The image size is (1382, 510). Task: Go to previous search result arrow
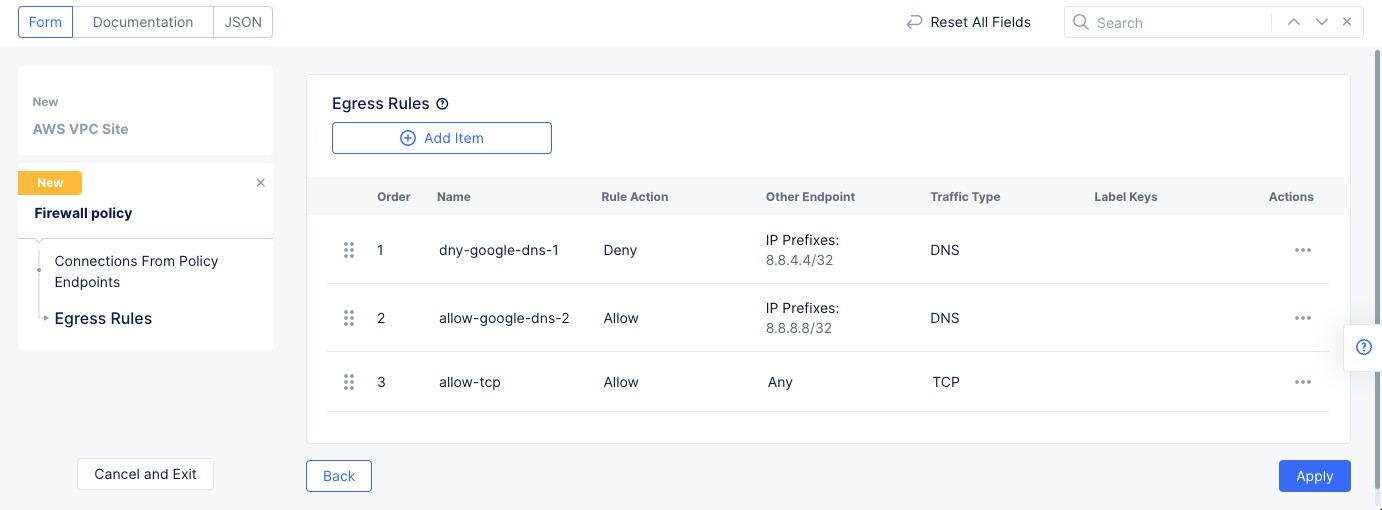point(1294,22)
